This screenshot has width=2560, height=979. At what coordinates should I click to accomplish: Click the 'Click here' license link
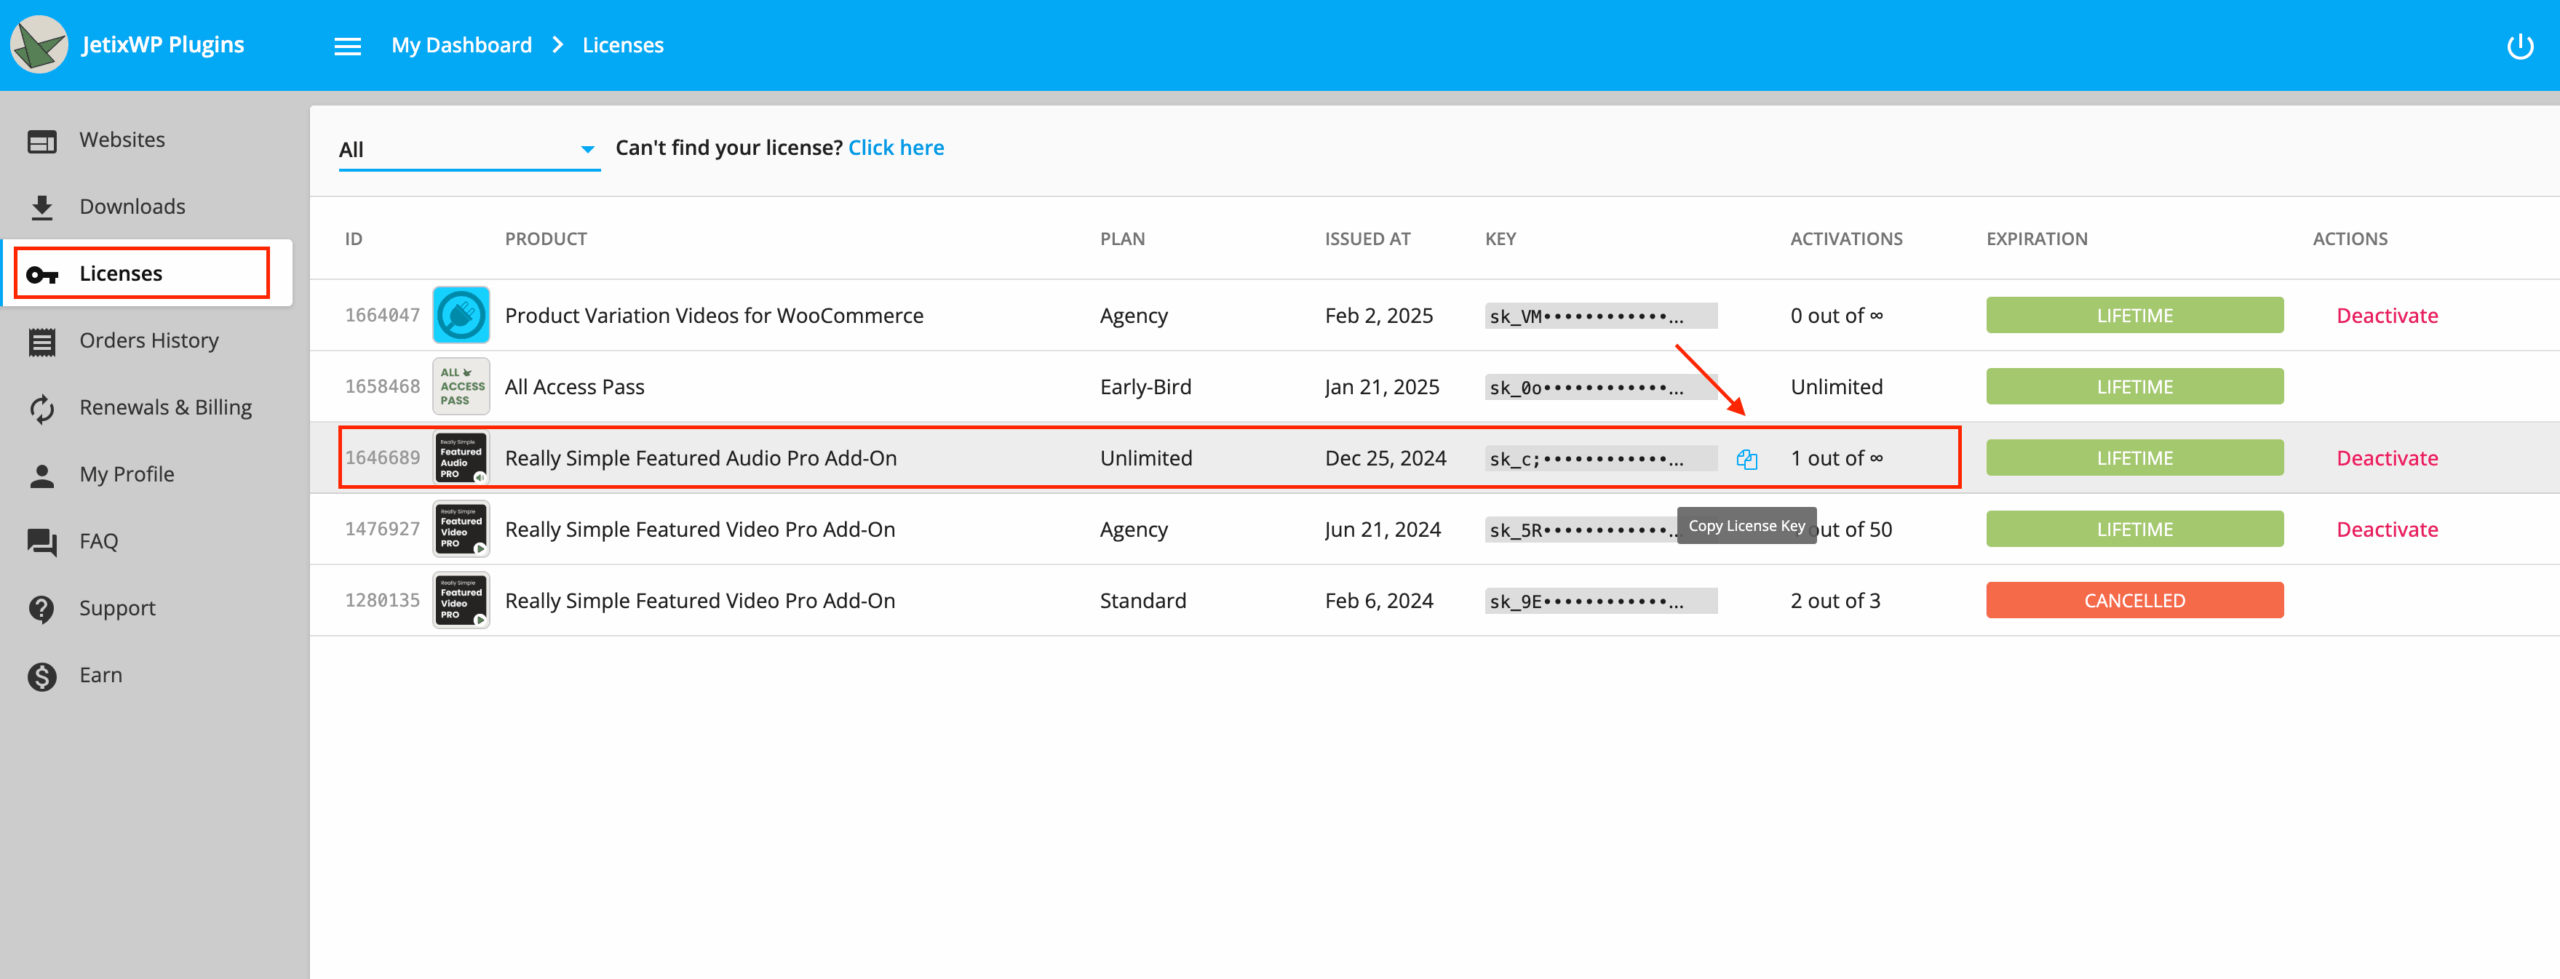[x=896, y=148]
